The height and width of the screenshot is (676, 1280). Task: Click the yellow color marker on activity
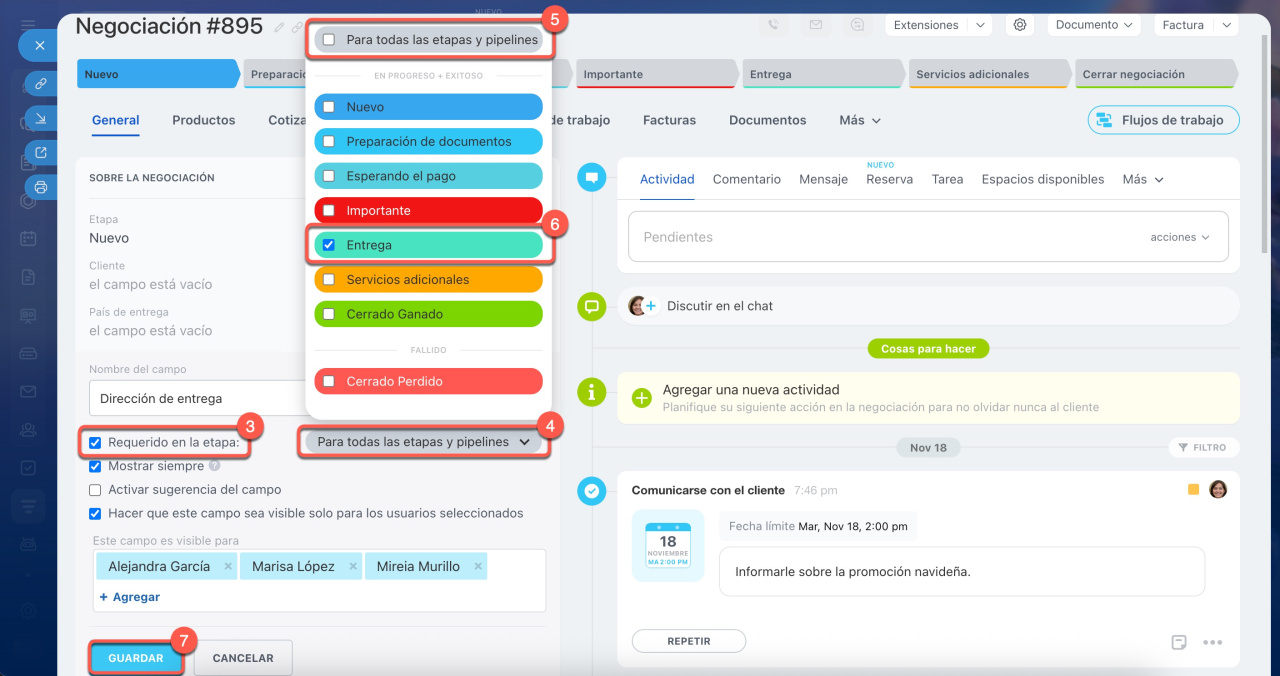(x=1193, y=490)
